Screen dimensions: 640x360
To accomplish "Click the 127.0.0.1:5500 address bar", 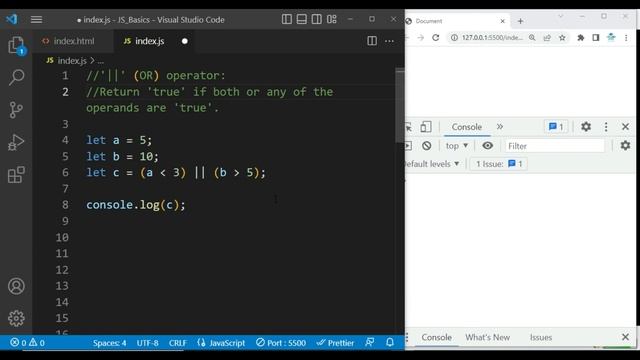I will tap(492, 38).
